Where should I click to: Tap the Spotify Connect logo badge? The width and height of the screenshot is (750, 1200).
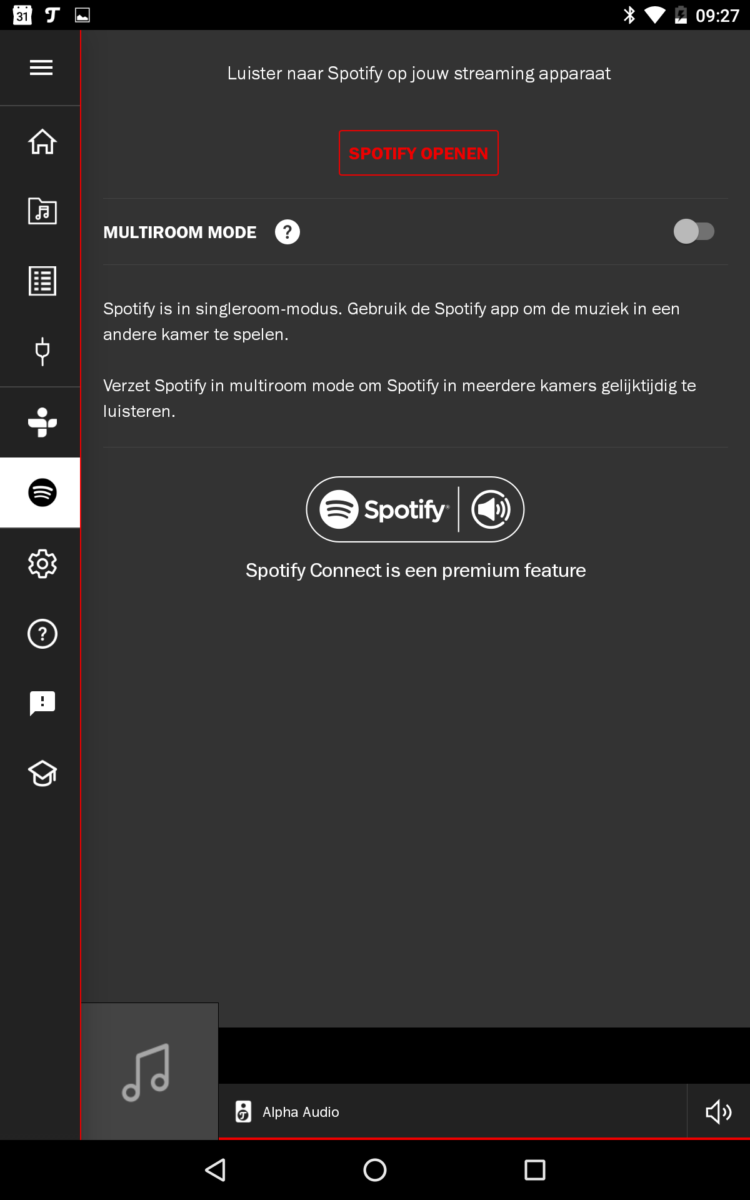[x=415, y=510]
